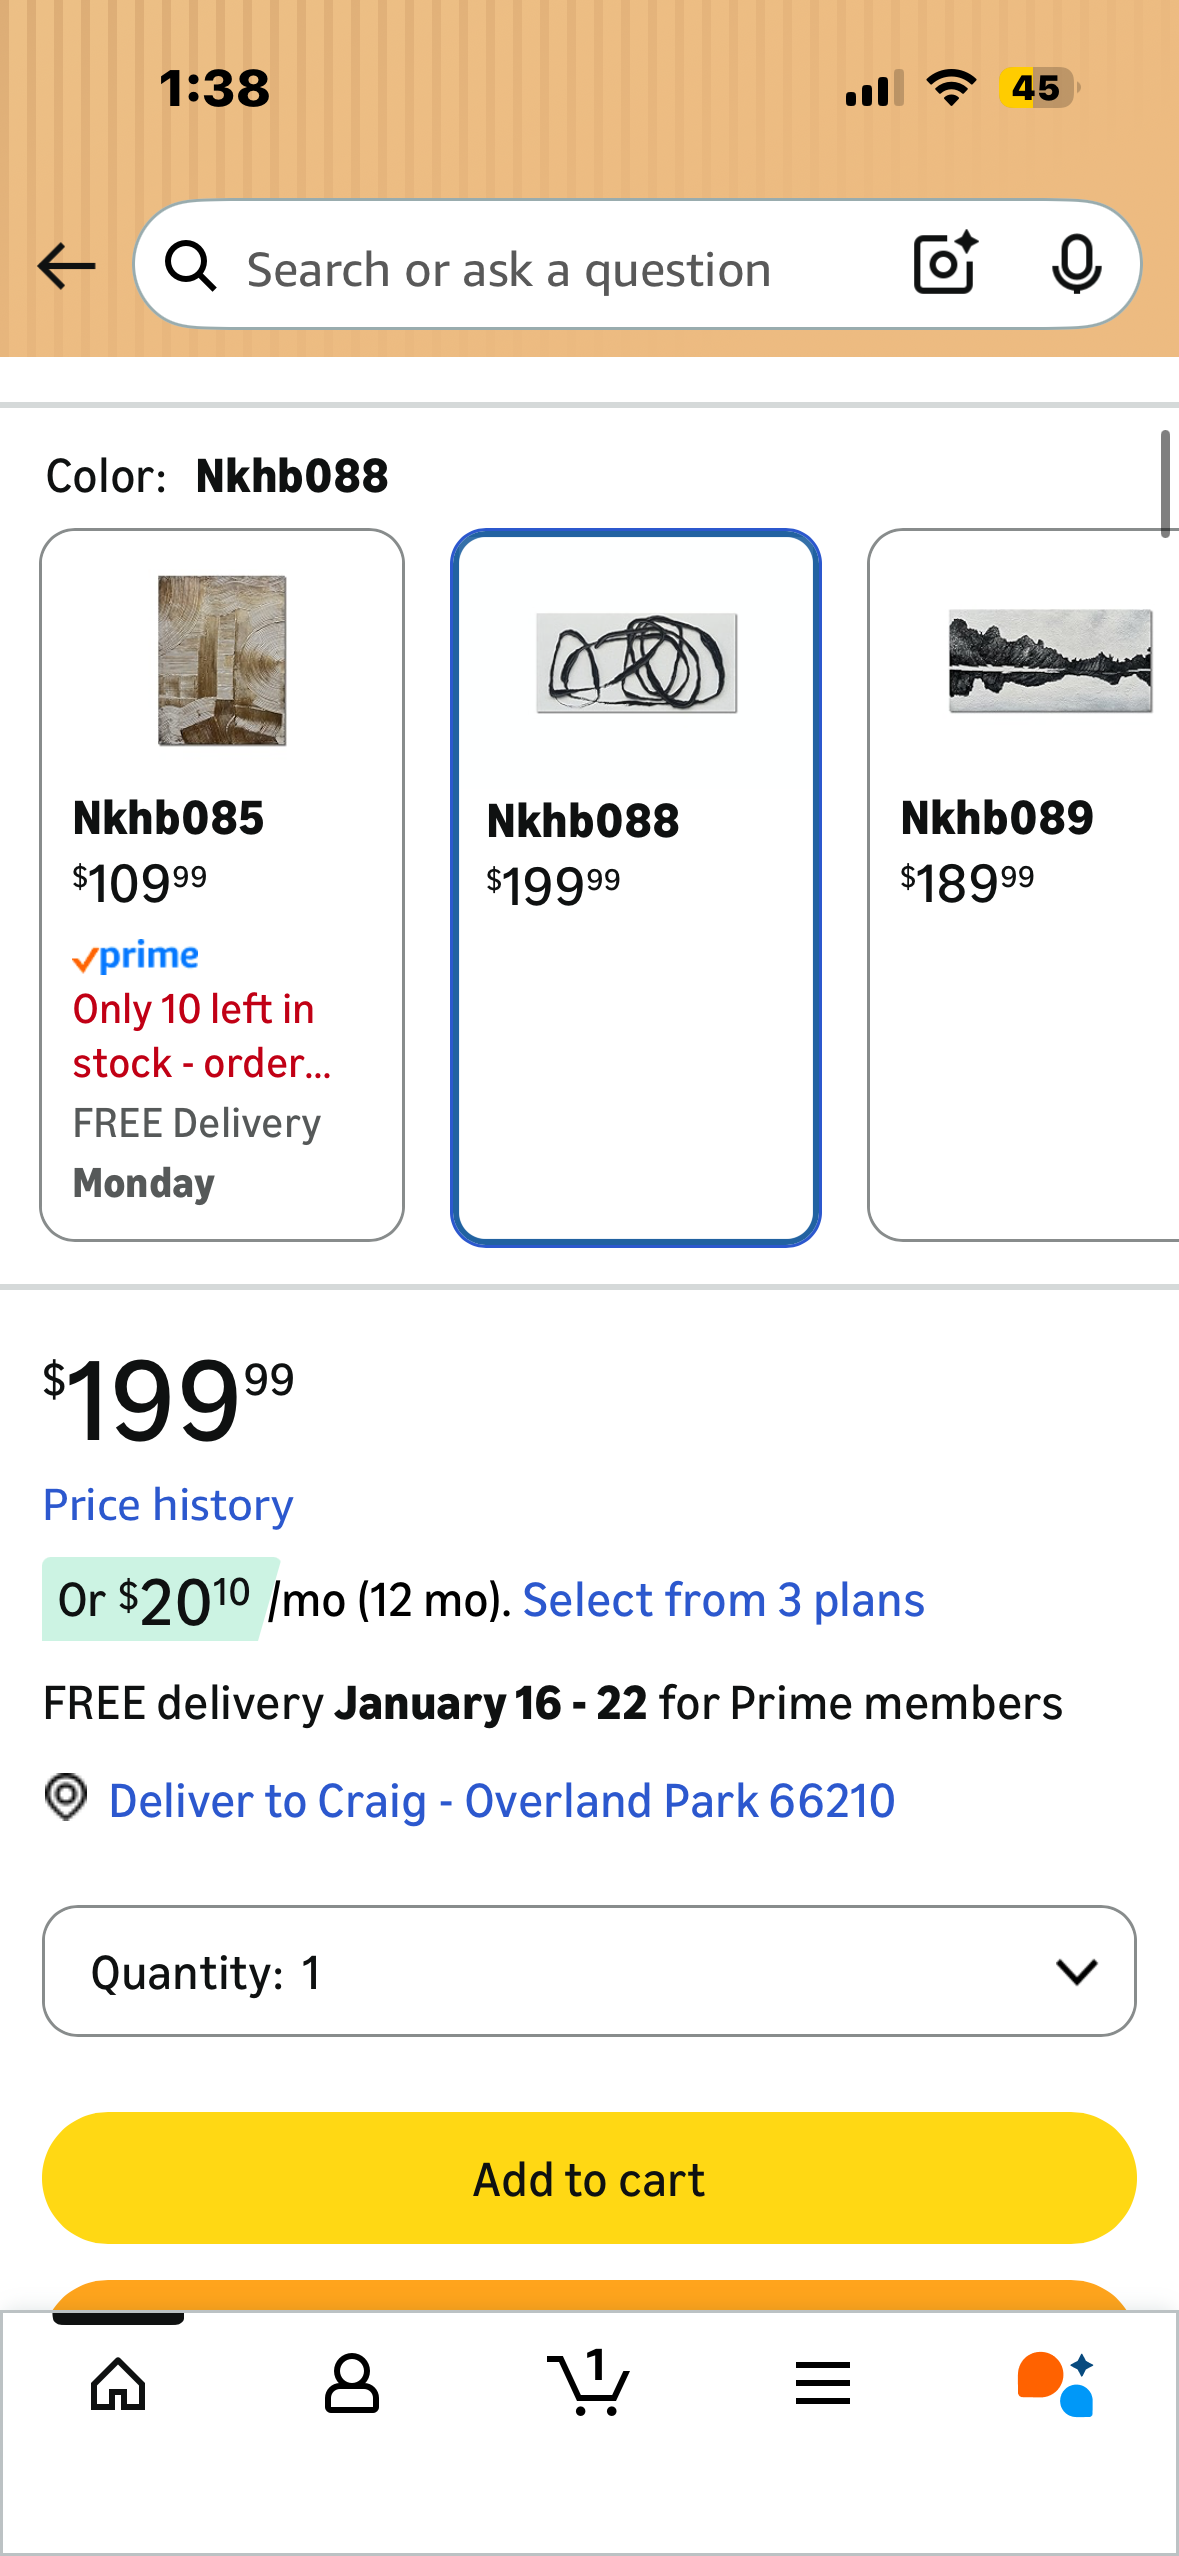Open the Price history link

coord(168,1505)
